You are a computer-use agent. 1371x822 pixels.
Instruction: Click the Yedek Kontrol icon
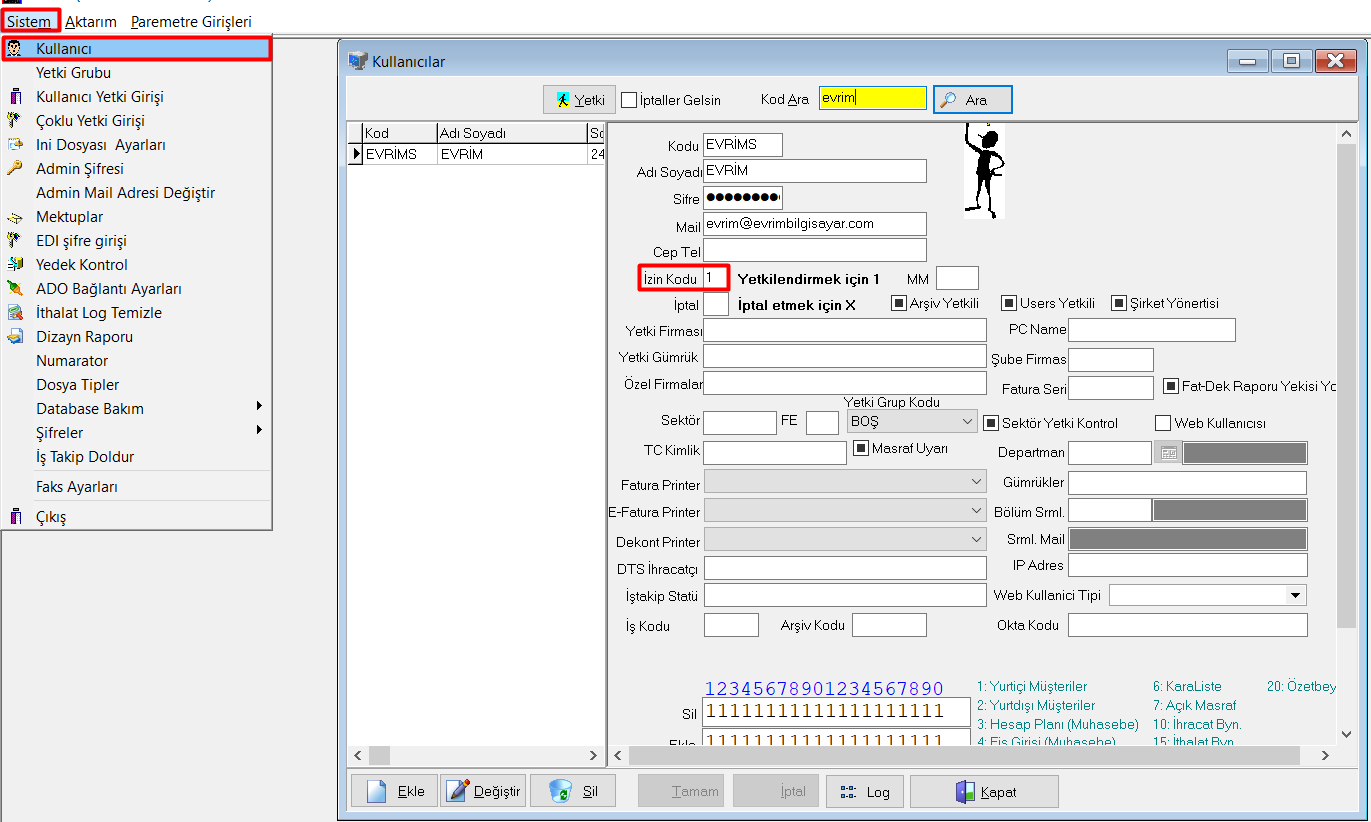click(x=15, y=265)
